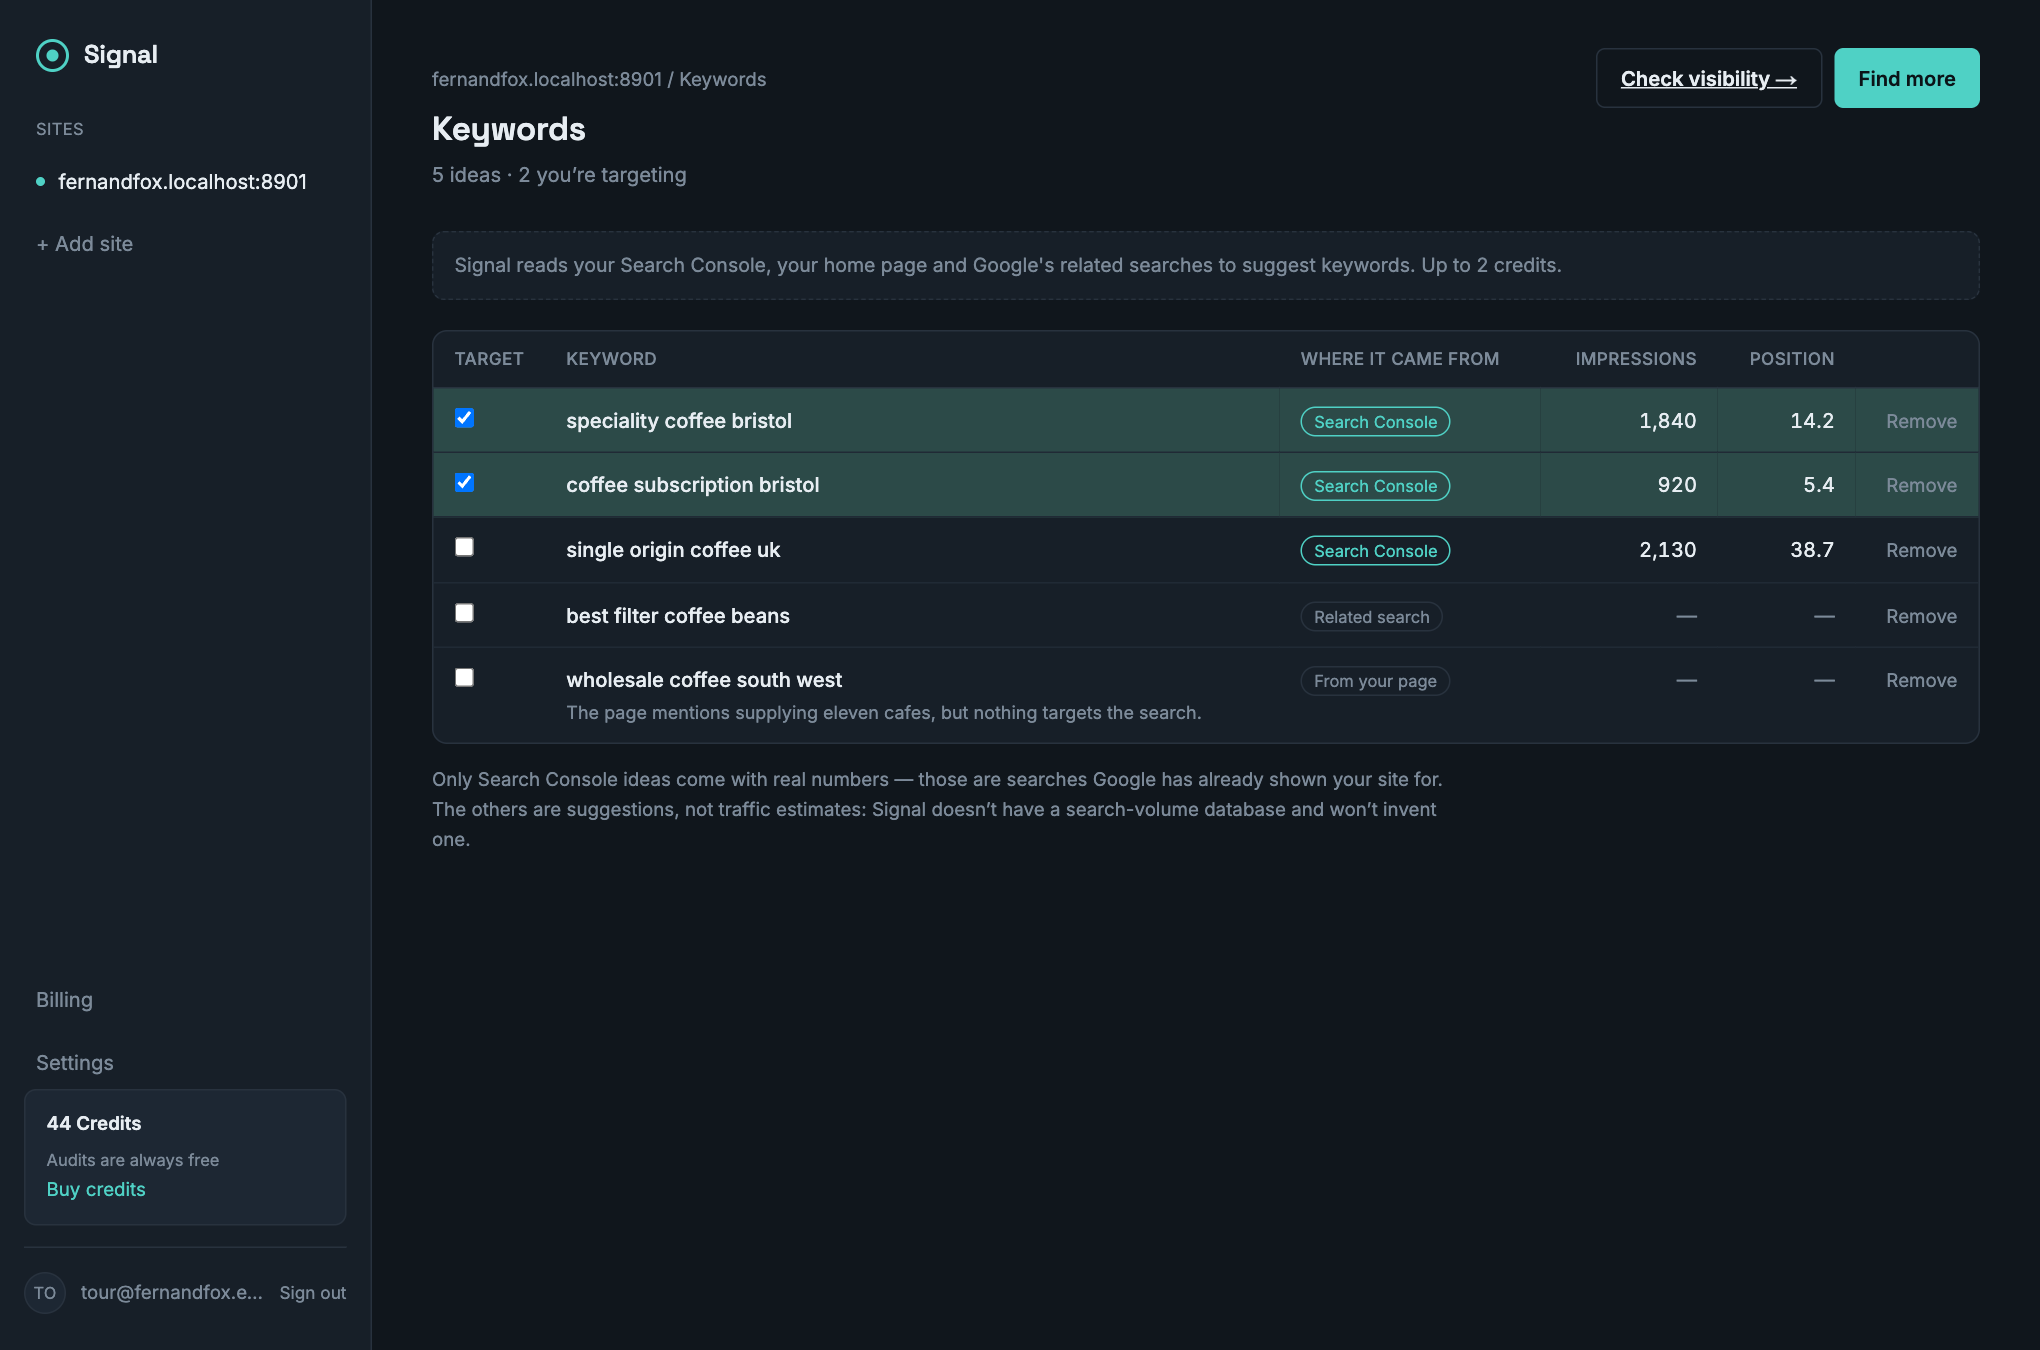Remove wholesale coffee south west keyword
The image size is (2040, 1350).
(1921, 680)
